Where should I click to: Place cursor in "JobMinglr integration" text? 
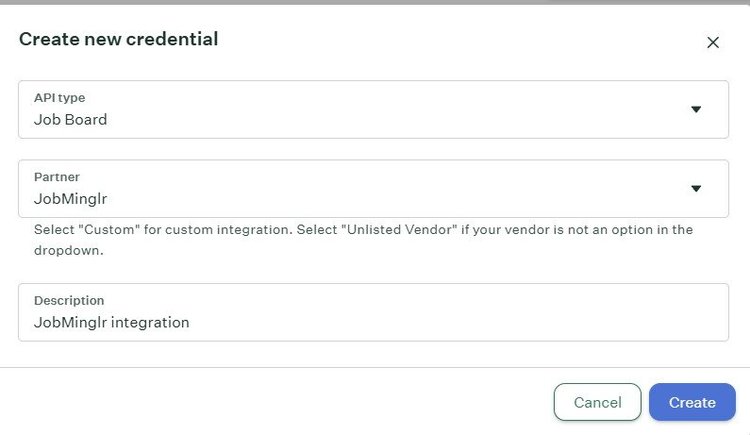[111, 322]
